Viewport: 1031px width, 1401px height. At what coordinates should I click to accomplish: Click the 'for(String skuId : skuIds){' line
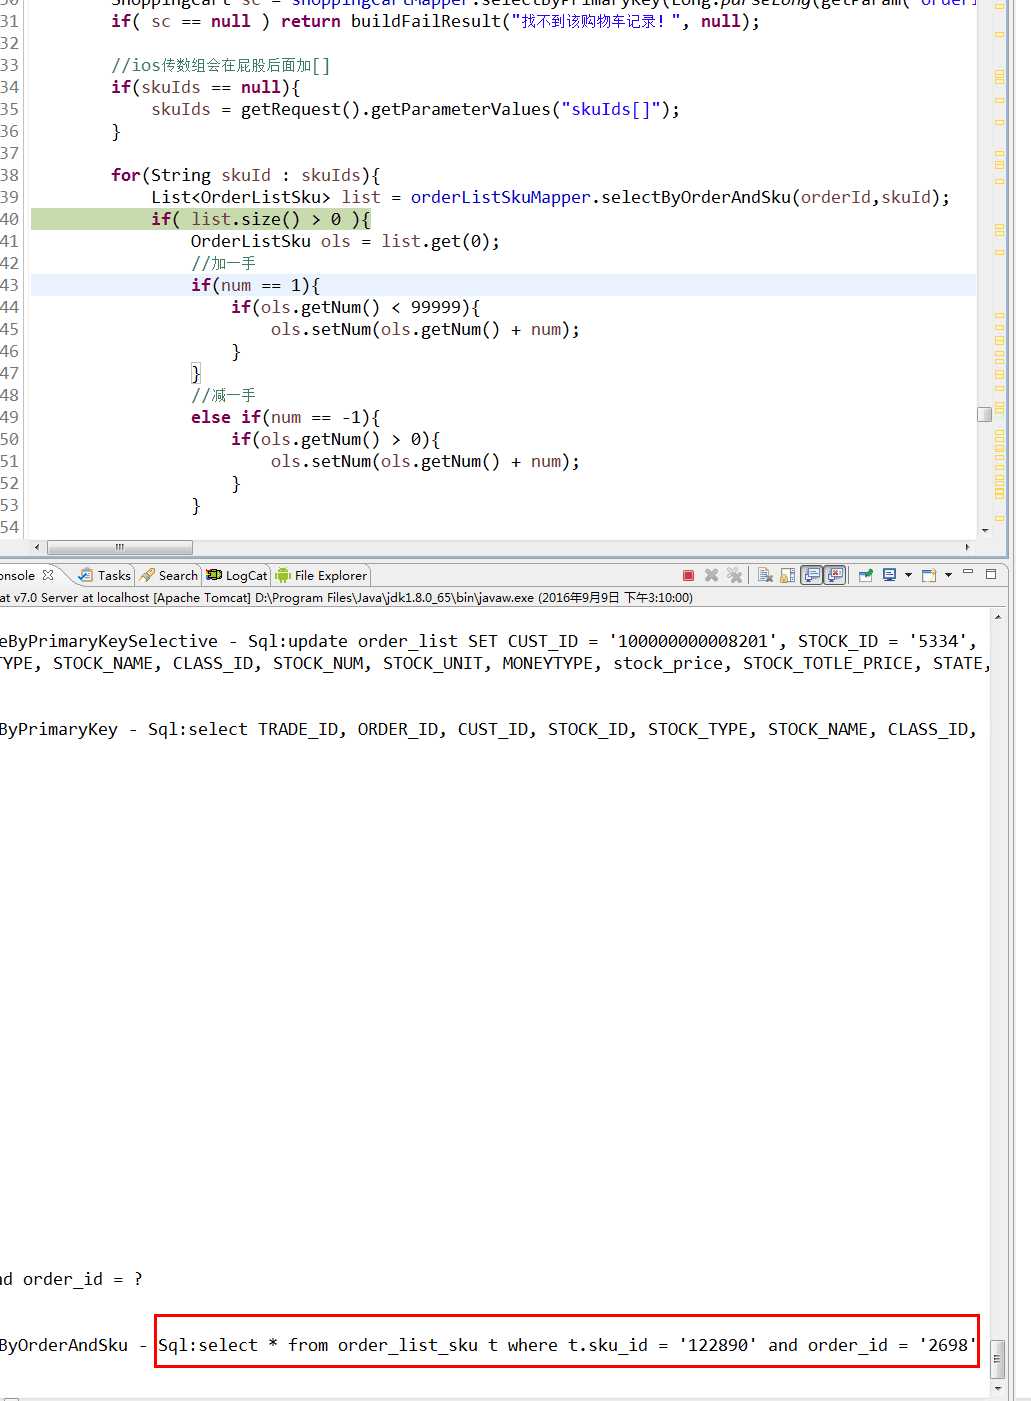point(245,175)
